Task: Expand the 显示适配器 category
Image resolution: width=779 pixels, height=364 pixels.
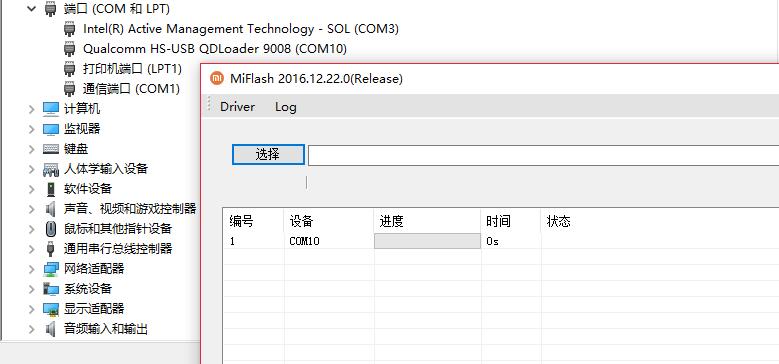Action: [32, 309]
